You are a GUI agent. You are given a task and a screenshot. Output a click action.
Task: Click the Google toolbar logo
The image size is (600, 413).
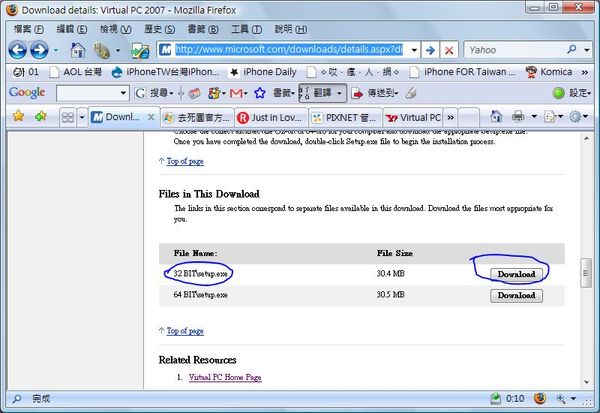click(27, 93)
